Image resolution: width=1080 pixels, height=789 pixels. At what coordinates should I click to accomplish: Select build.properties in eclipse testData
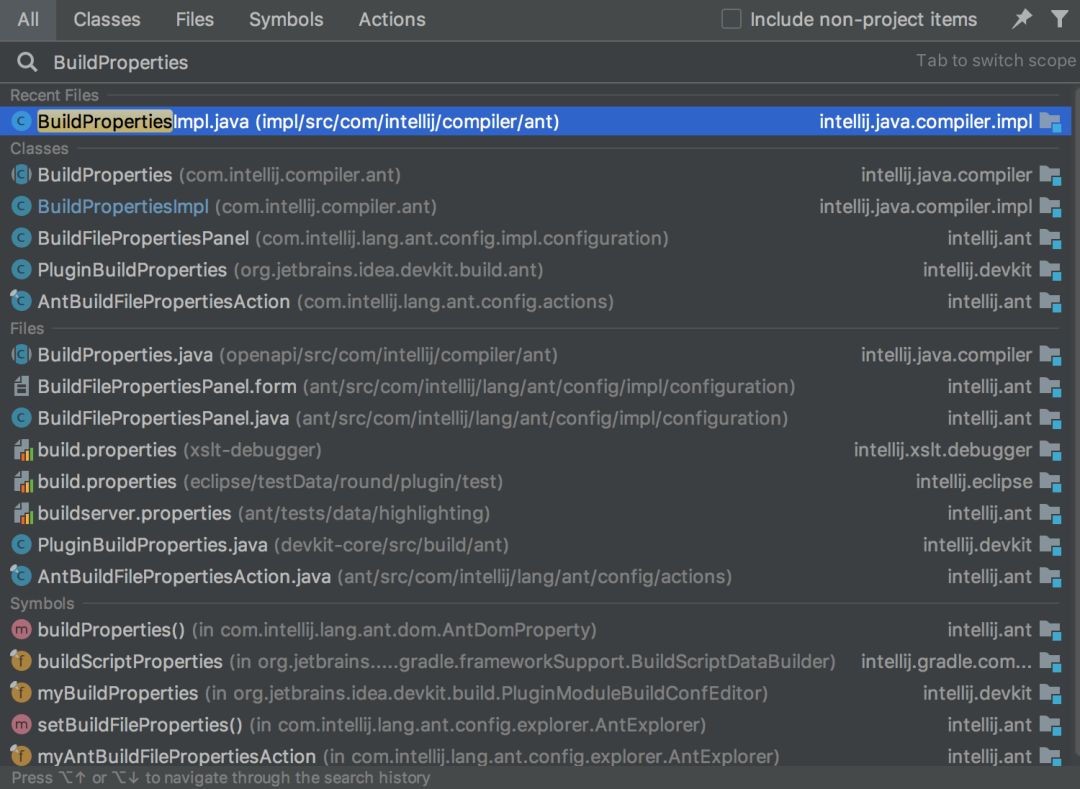pyautogui.click(x=107, y=482)
